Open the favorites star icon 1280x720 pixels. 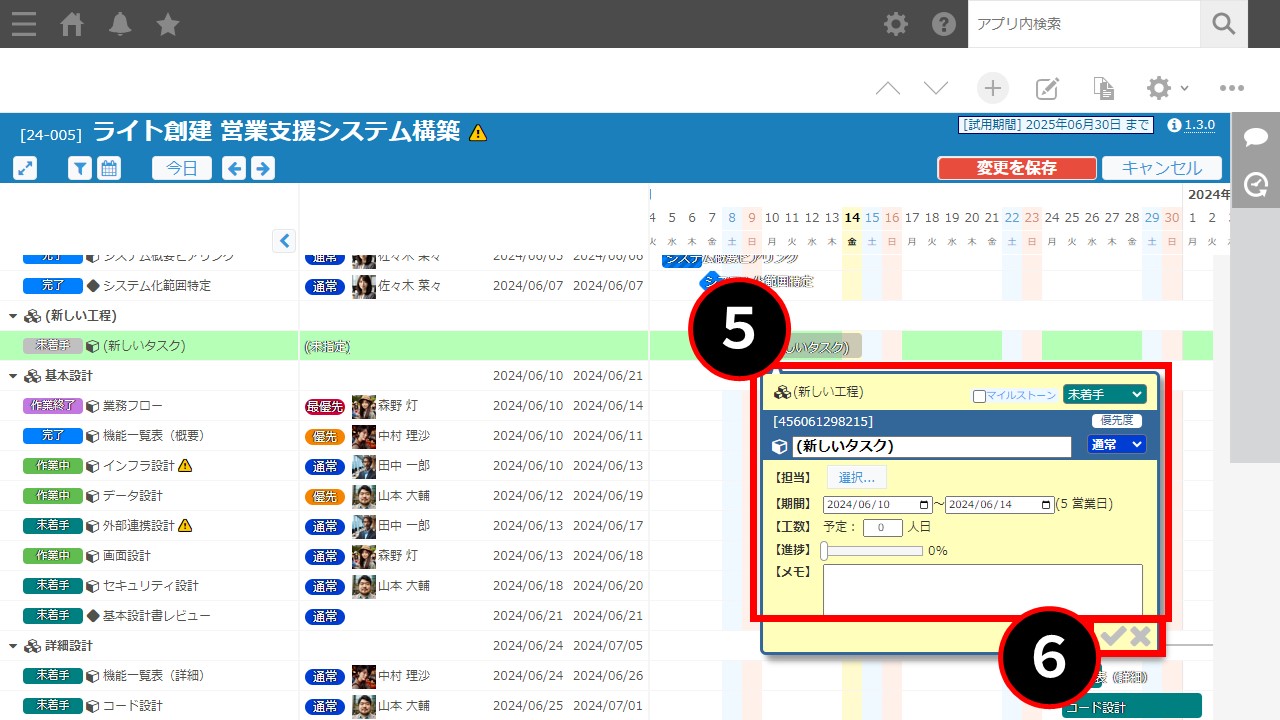point(168,24)
